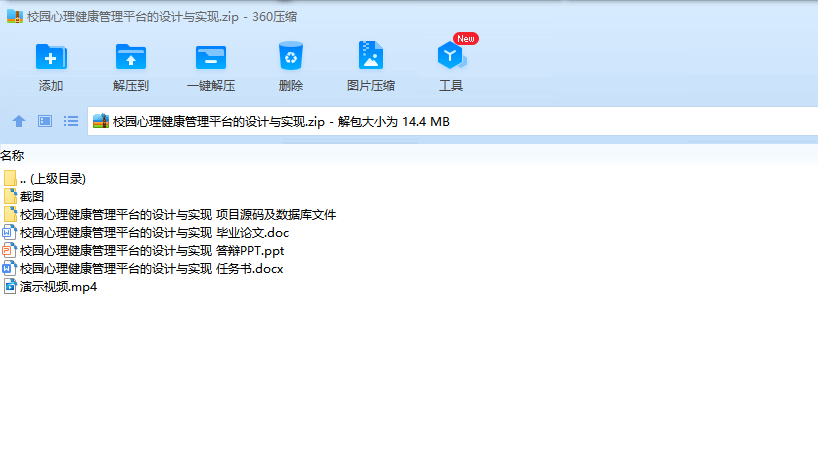Click the folder icon of 项目源码及数据库文件
Image resolution: width=818 pixels, height=466 pixels.
(x=10, y=214)
